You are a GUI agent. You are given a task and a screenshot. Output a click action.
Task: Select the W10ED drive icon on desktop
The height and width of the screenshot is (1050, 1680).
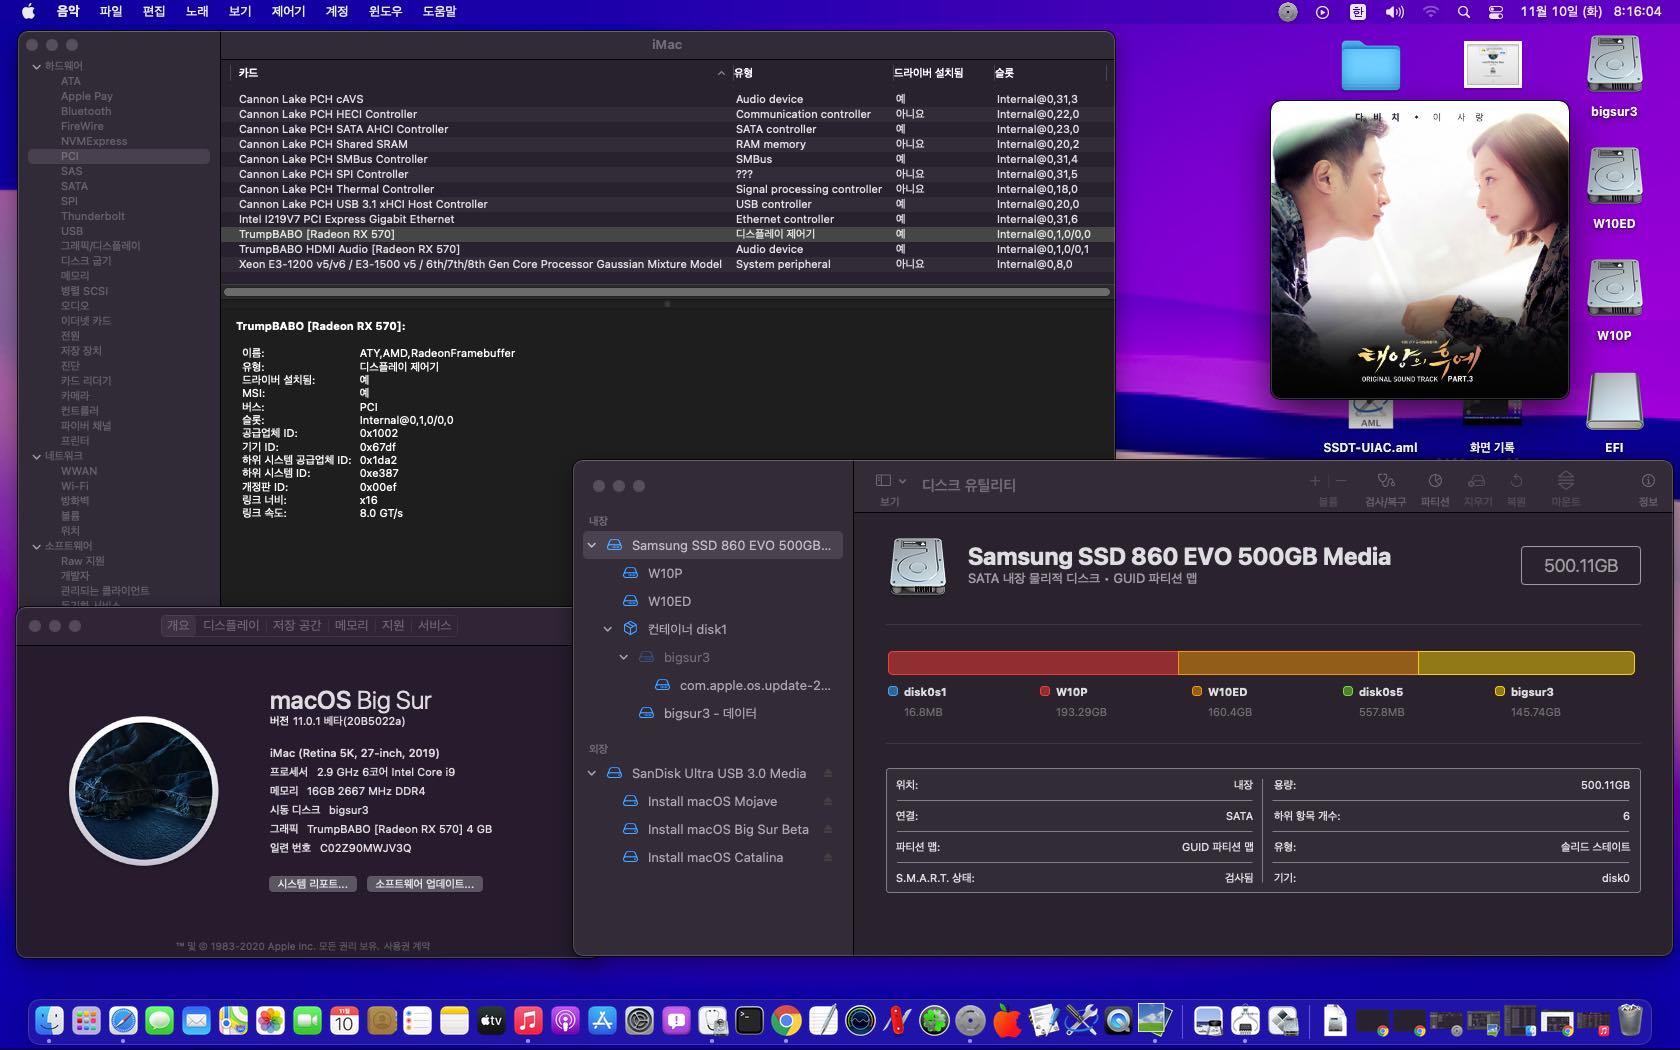1614,177
